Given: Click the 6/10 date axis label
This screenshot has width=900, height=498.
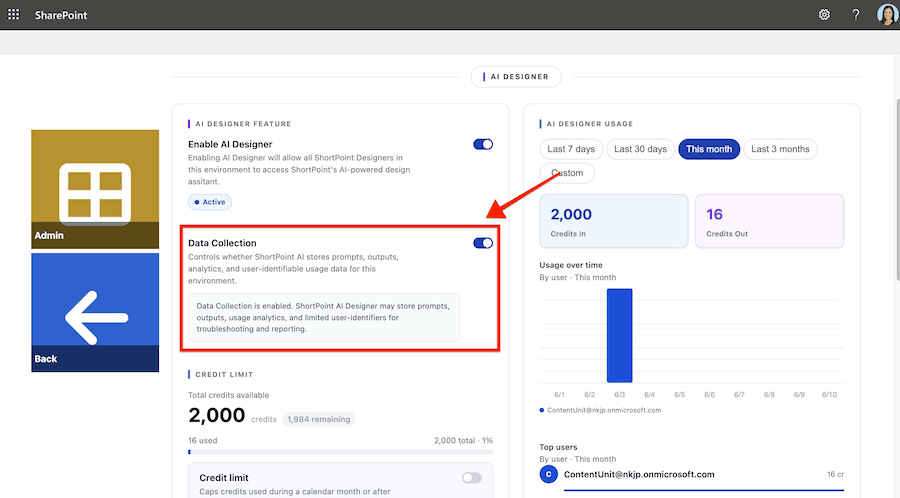Looking at the screenshot, I should click(829, 395).
